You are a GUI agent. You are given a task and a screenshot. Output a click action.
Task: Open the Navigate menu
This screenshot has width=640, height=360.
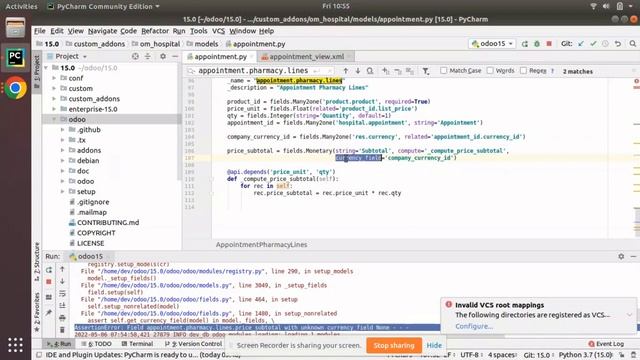tap(102, 31)
